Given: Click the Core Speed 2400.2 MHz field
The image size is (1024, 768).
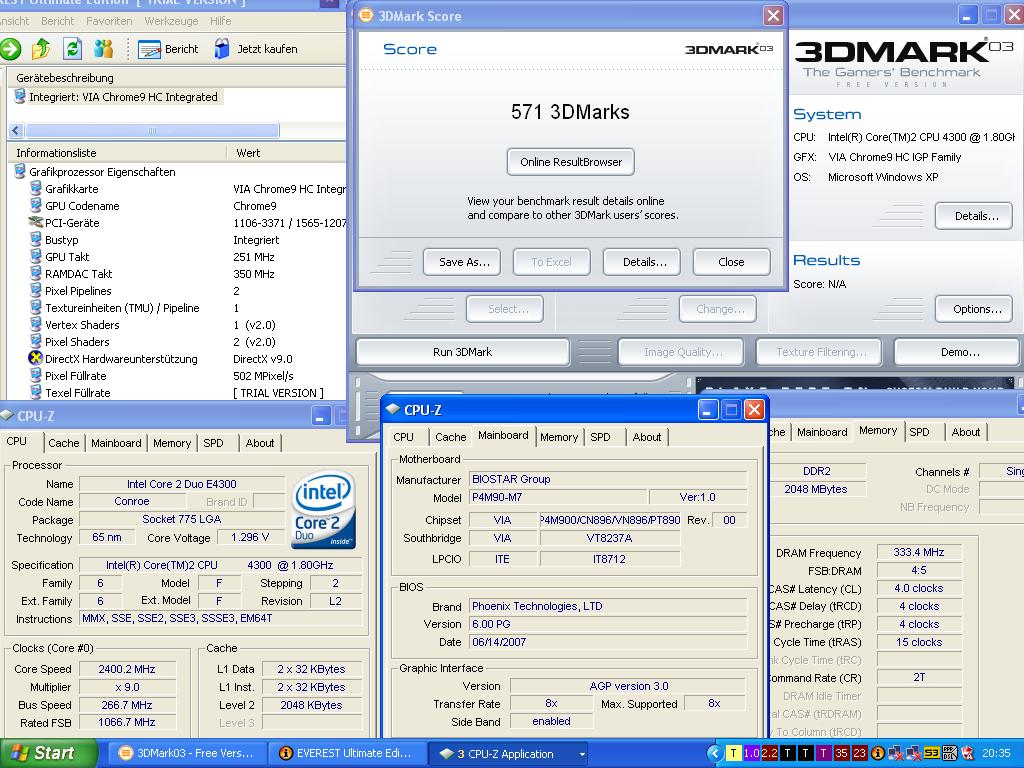Looking at the screenshot, I should 127,669.
